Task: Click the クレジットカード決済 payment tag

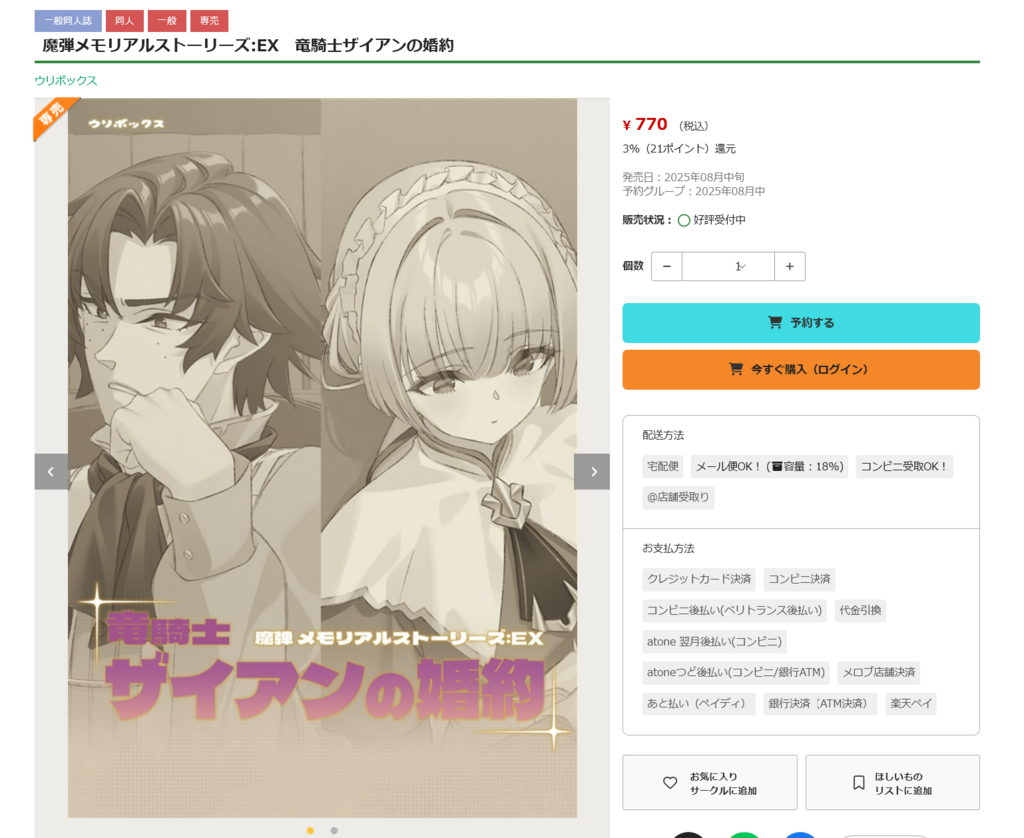Action: tap(699, 579)
